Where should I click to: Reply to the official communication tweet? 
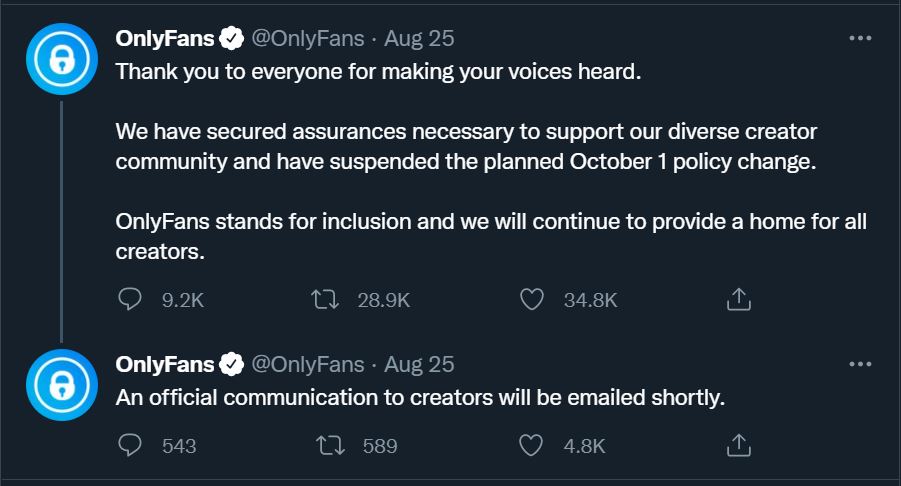[131, 444]
